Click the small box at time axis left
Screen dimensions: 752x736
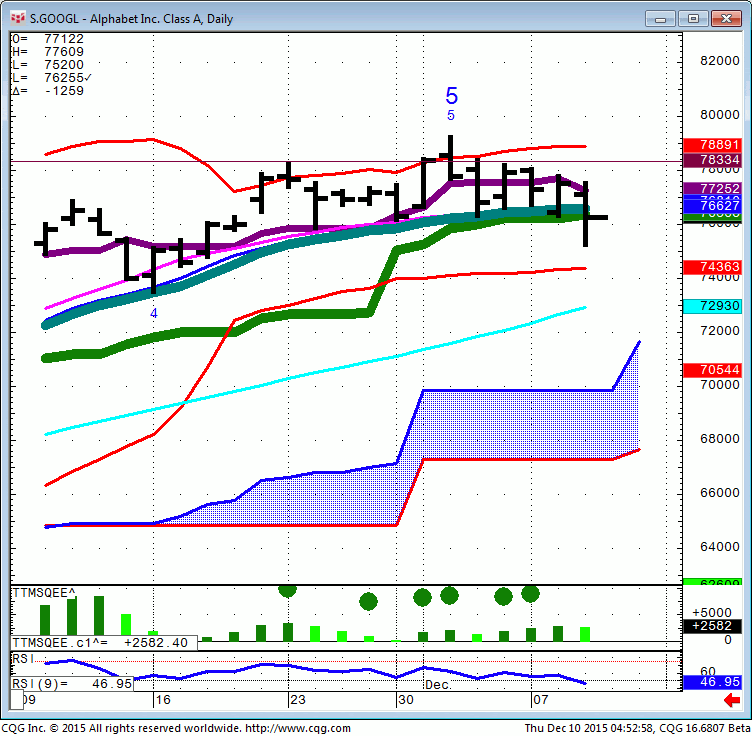(17, 700)
